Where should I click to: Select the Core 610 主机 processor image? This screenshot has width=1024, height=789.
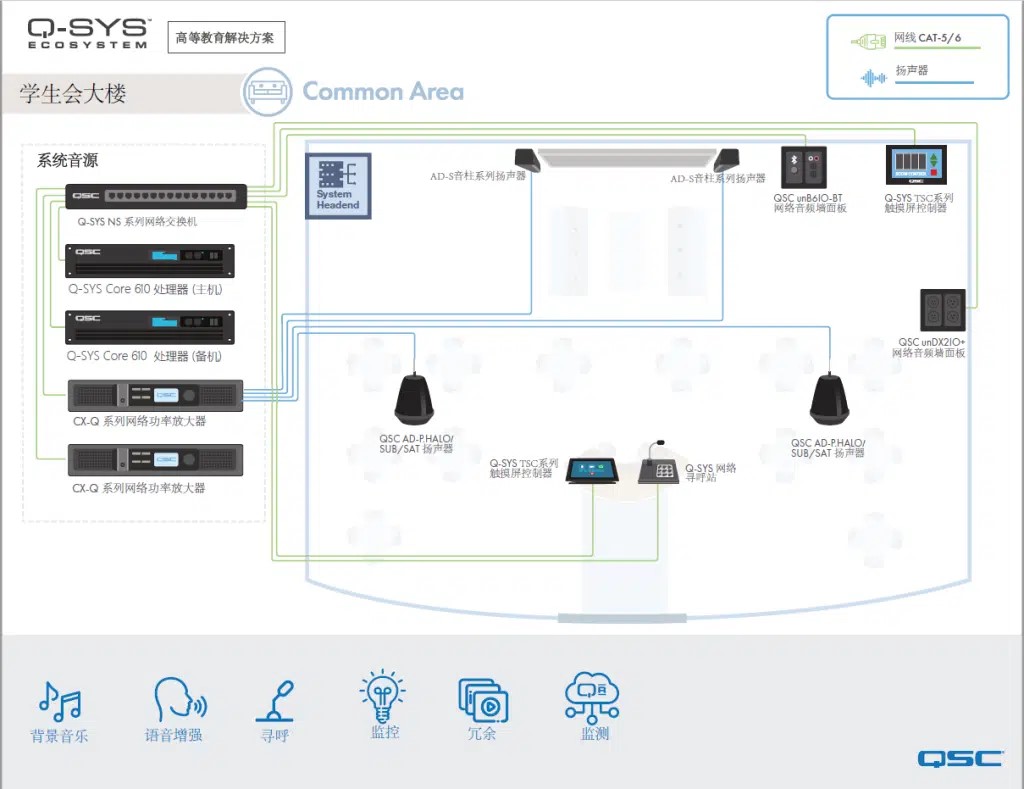[150, 261]
